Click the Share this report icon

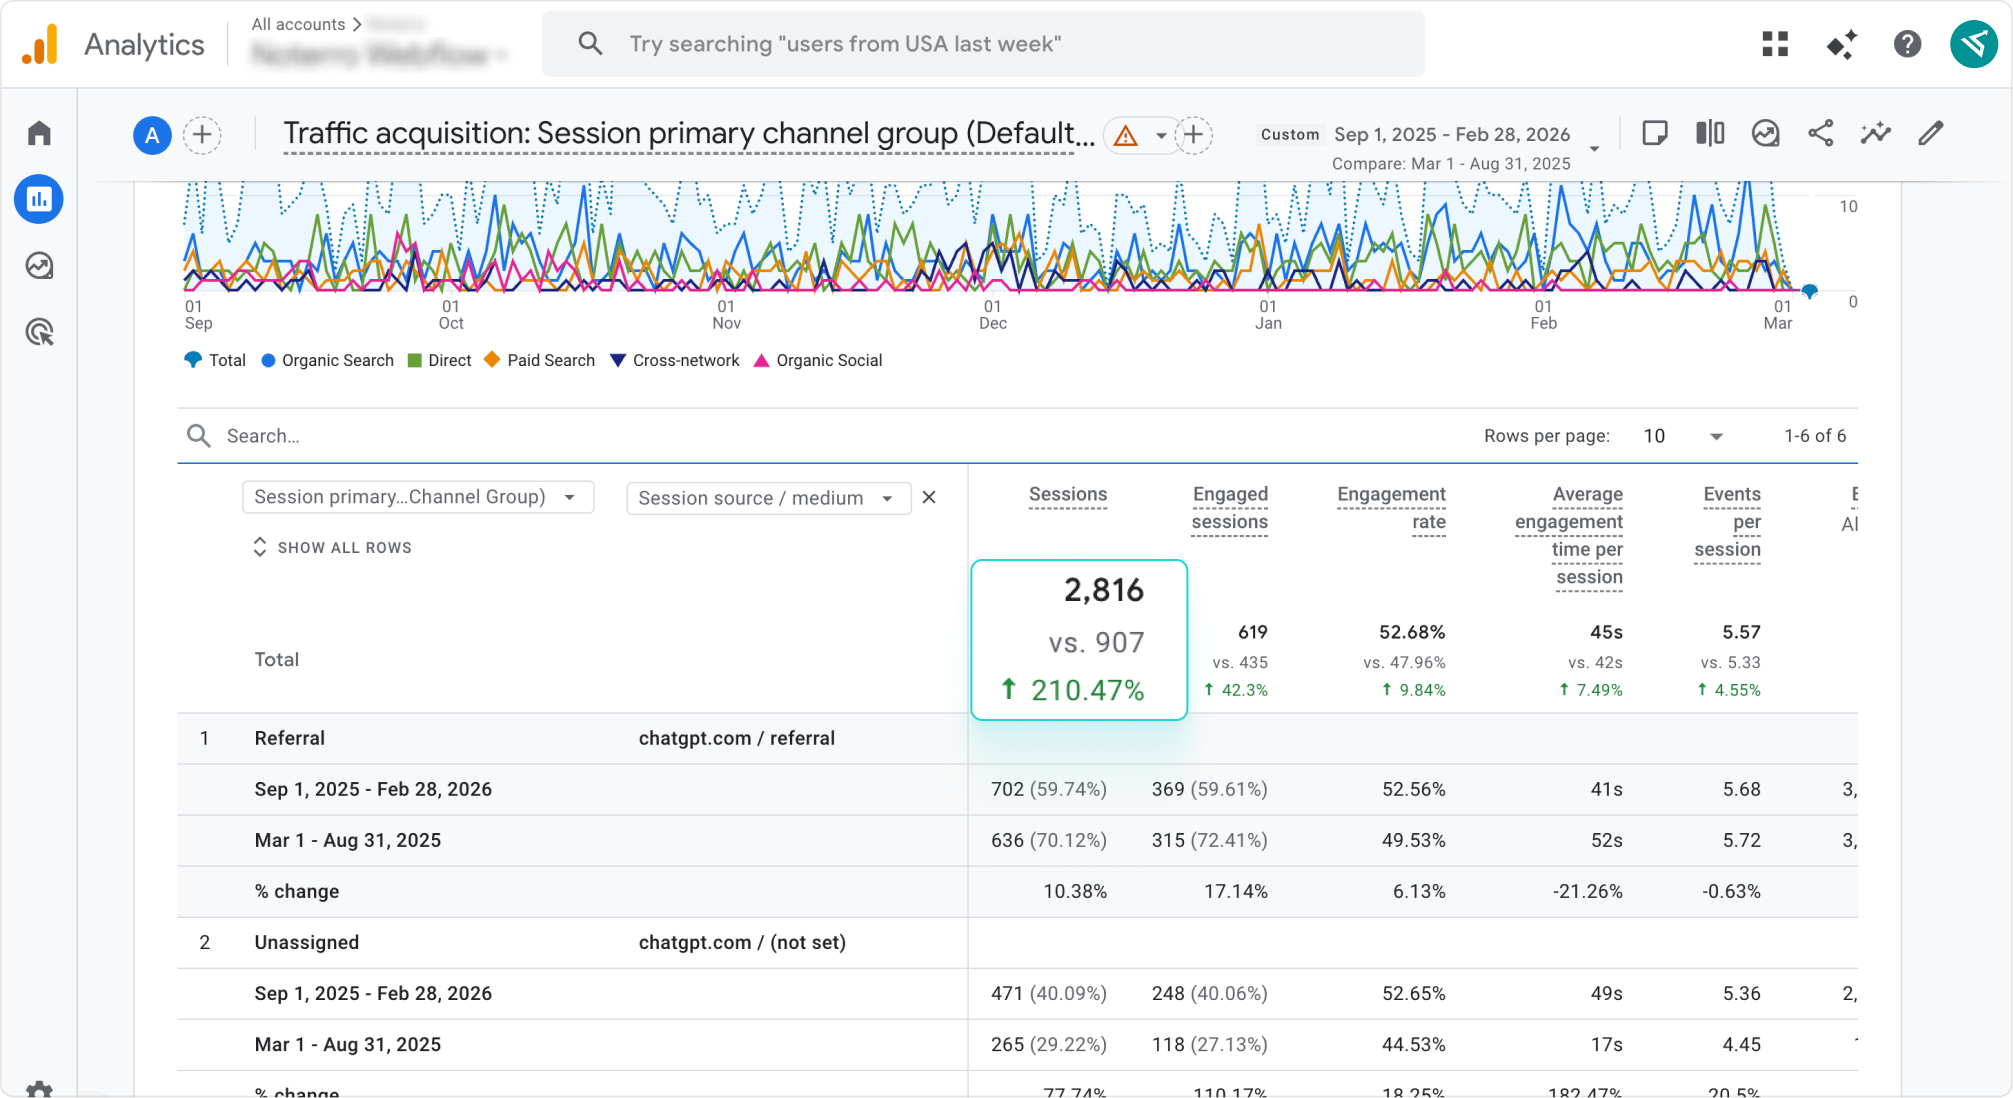tap(1820, 134)
